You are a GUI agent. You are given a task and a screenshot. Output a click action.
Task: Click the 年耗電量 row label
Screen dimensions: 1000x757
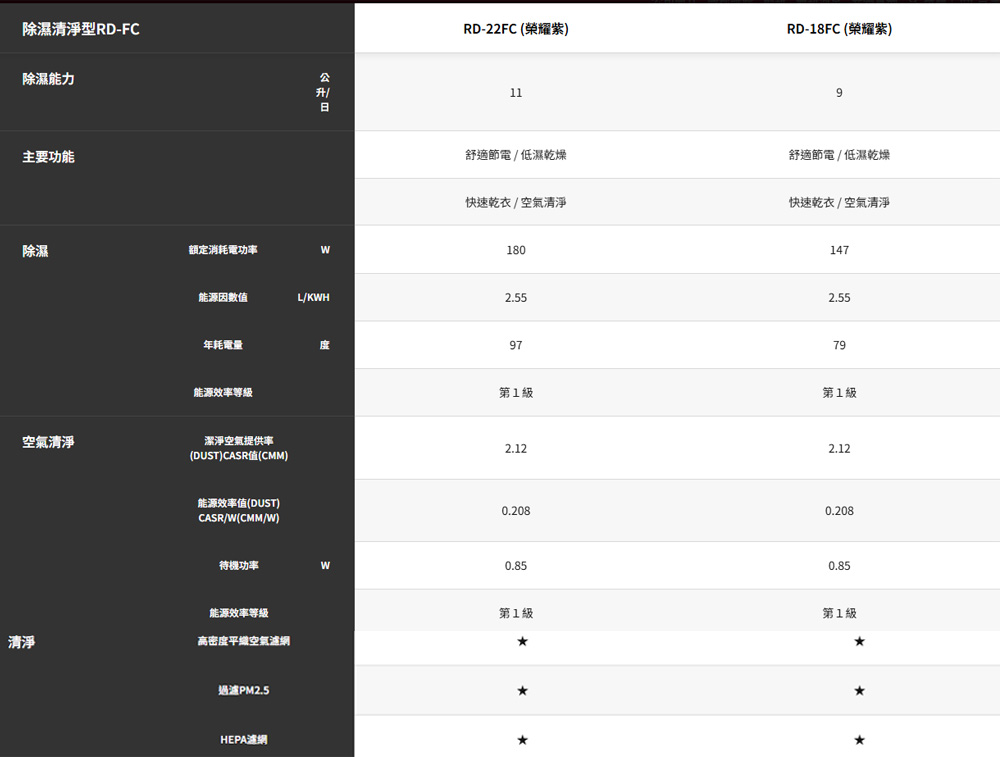click(223, 345)
